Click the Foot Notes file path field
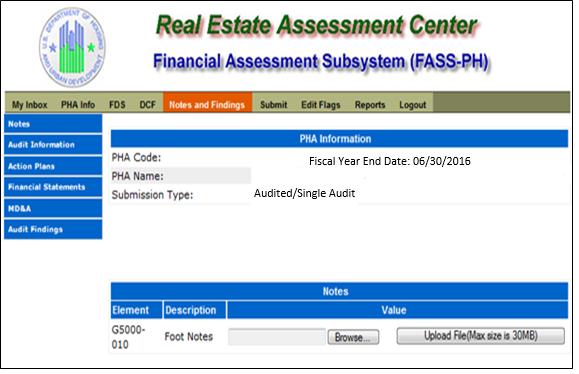The image size is (579, 374). (277, 337)
